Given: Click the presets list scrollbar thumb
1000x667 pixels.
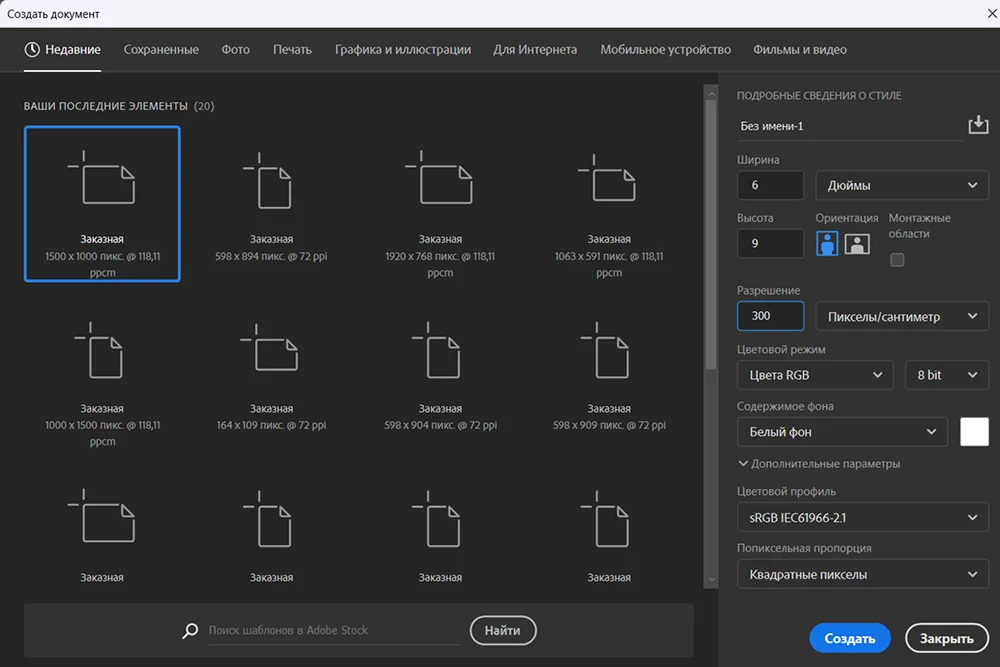Looking at the screenshot, I should tap(711, 235).
